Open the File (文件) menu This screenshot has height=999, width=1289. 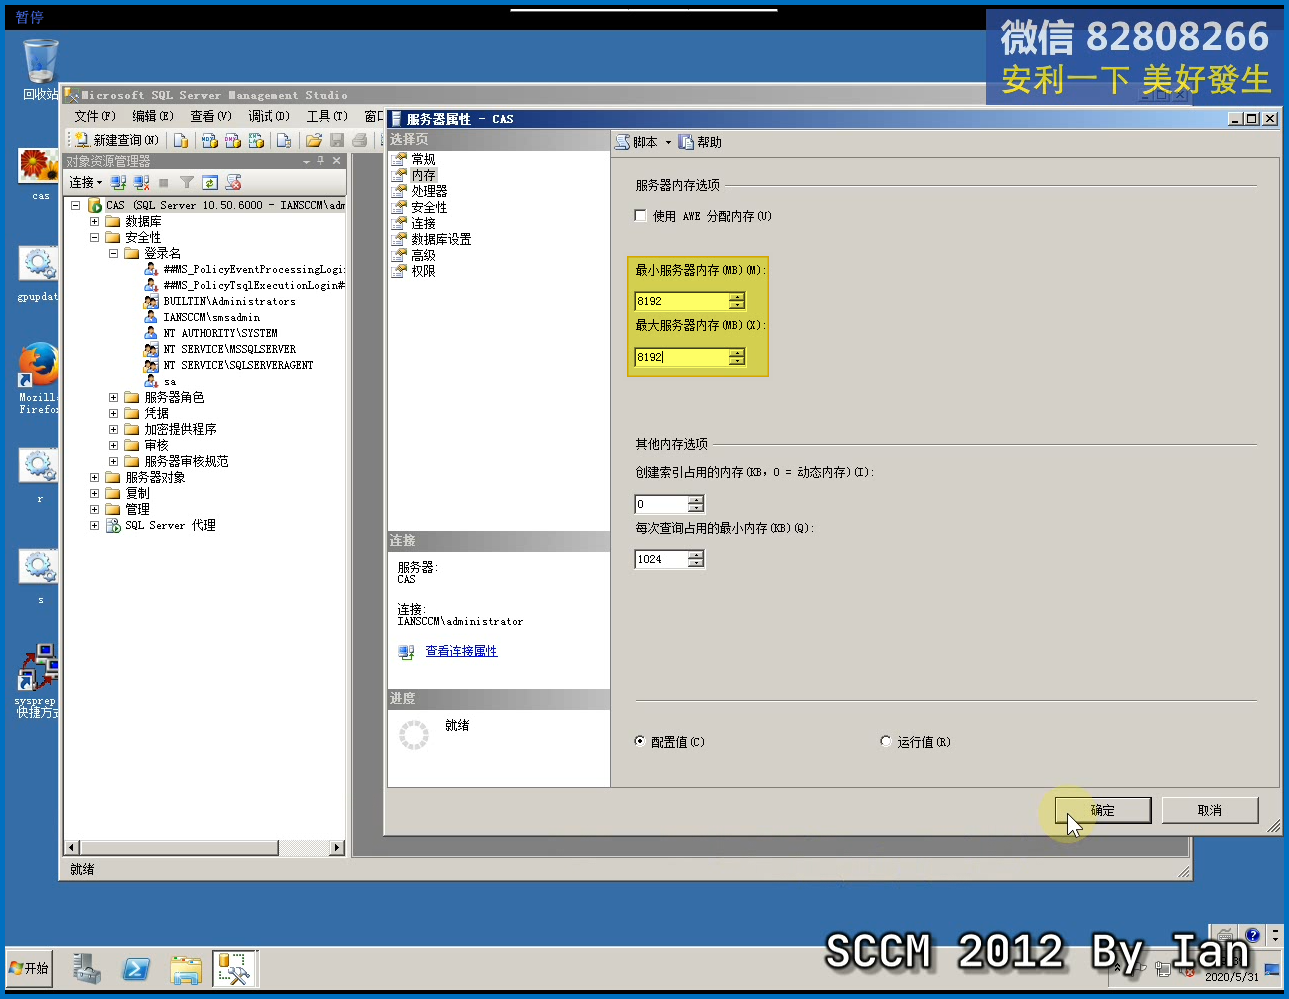tap(94, 116)
